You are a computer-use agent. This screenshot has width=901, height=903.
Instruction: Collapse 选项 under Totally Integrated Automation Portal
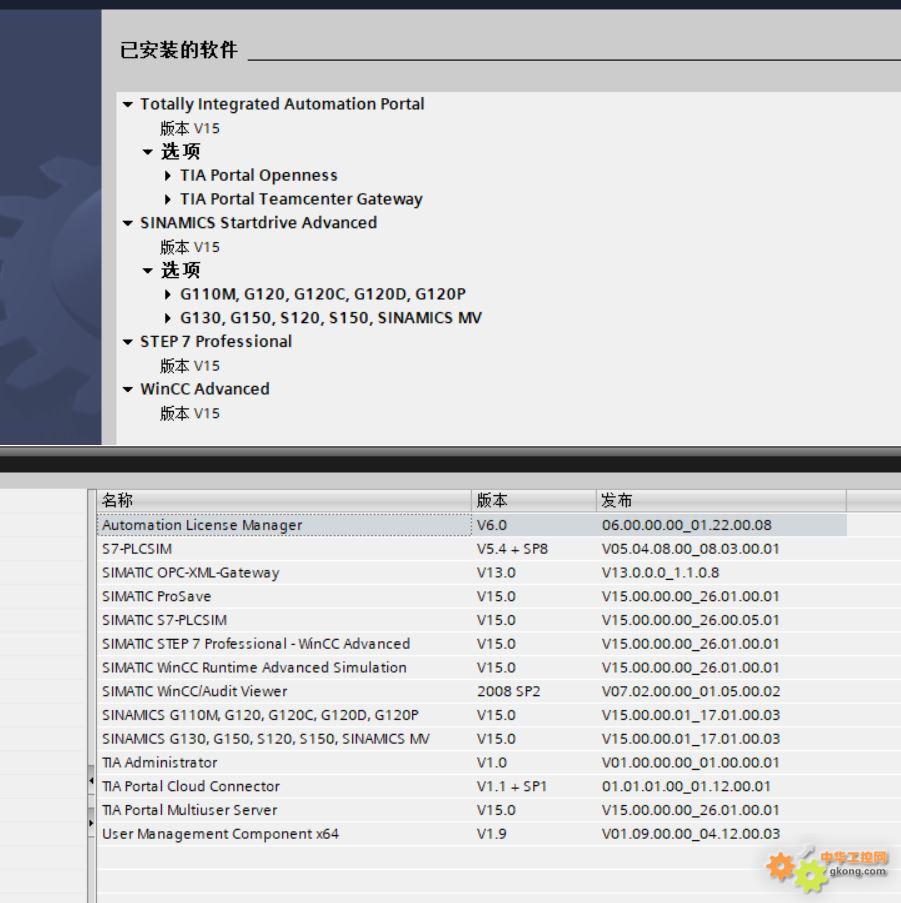[x=148, y=152]
